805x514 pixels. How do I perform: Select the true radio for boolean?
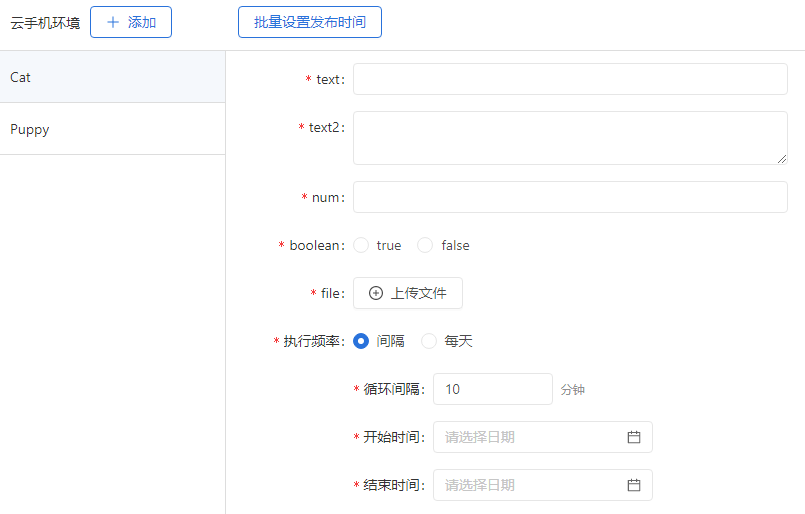[361, 245]
